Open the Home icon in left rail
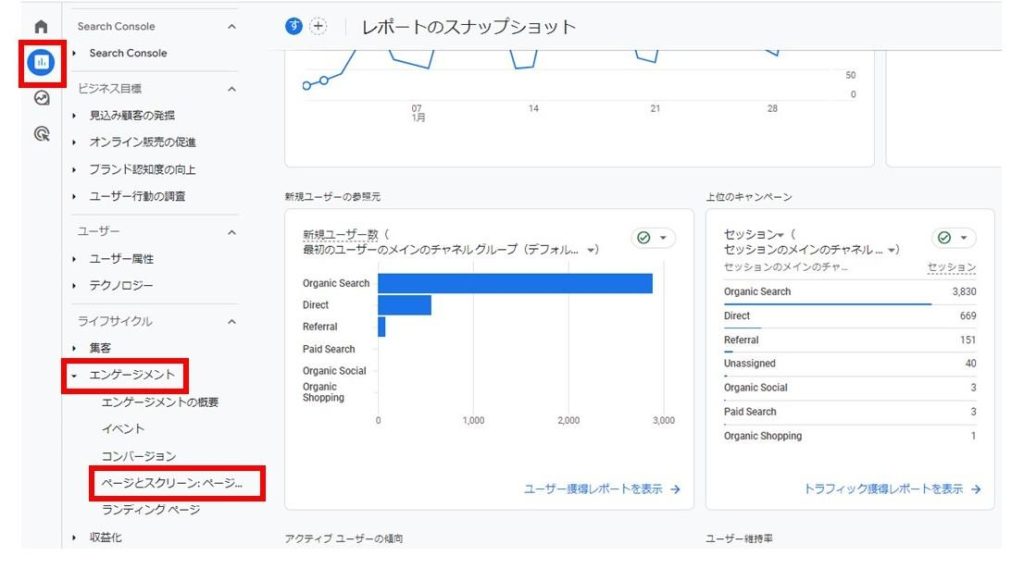The width and height of the screenshot is (1024, 569). point(41,27)
